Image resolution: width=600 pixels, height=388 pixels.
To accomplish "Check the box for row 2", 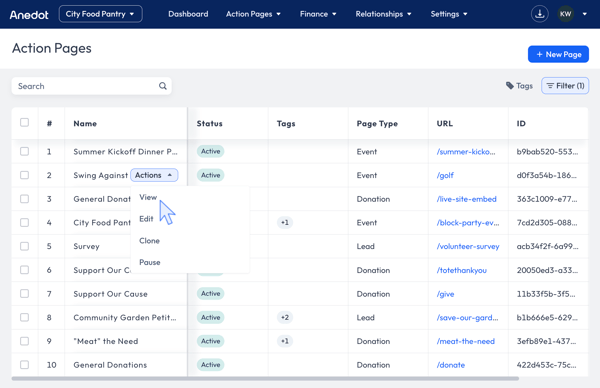I will point(24,175).
